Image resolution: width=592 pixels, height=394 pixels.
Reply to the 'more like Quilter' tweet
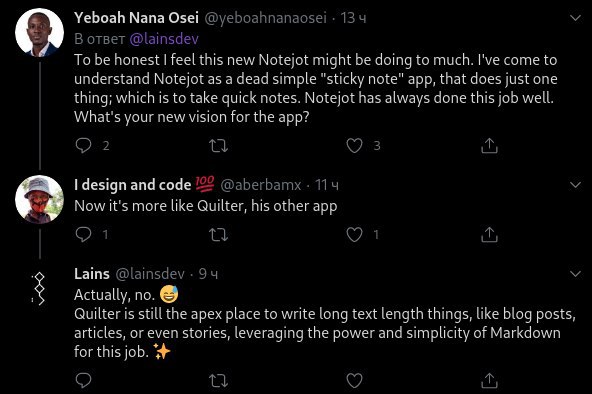83,234
